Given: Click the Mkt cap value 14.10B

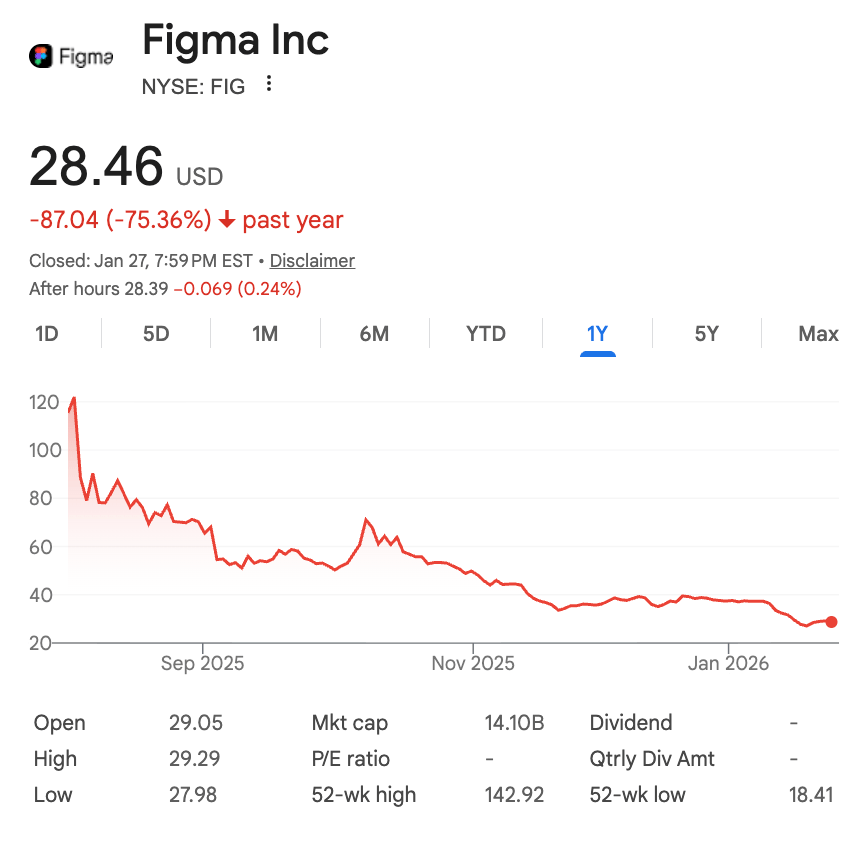Looking at the screenshot, I should click(514, 722).
